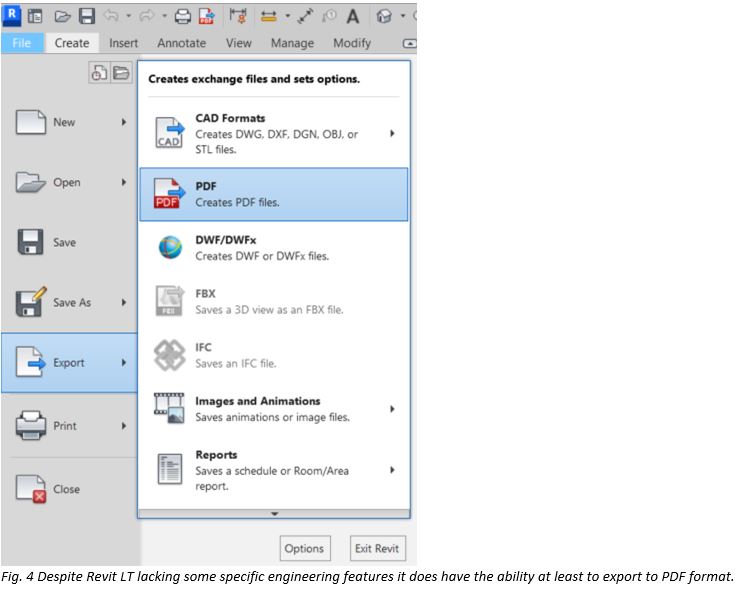This screenshot has width=735, height=593.
Task: Select the CAD Formats export option
Action: [x=274, y=133]
